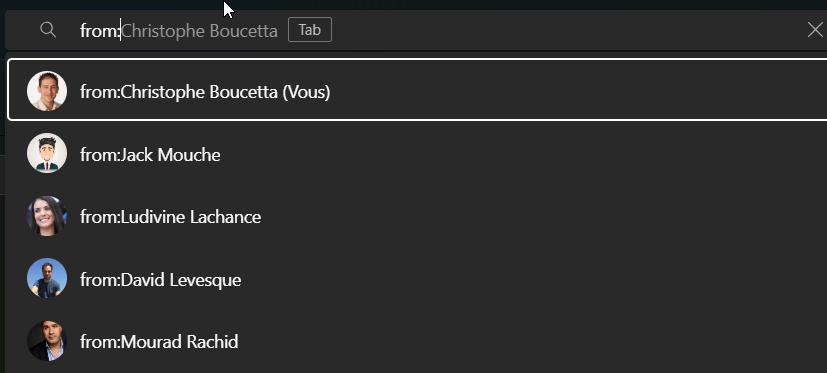Click empty space in Mourad Rachid row

pyautogui.click(x=533, y=342)
